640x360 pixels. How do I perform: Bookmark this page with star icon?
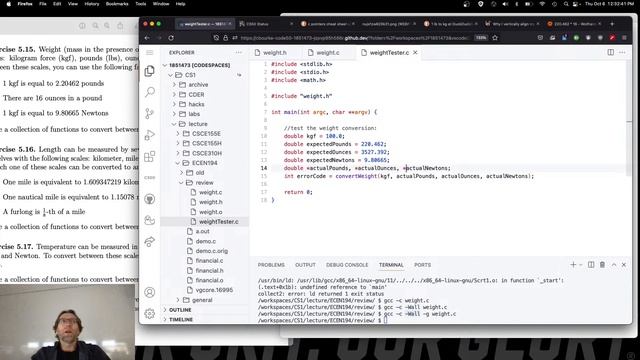tap(495, 38)
